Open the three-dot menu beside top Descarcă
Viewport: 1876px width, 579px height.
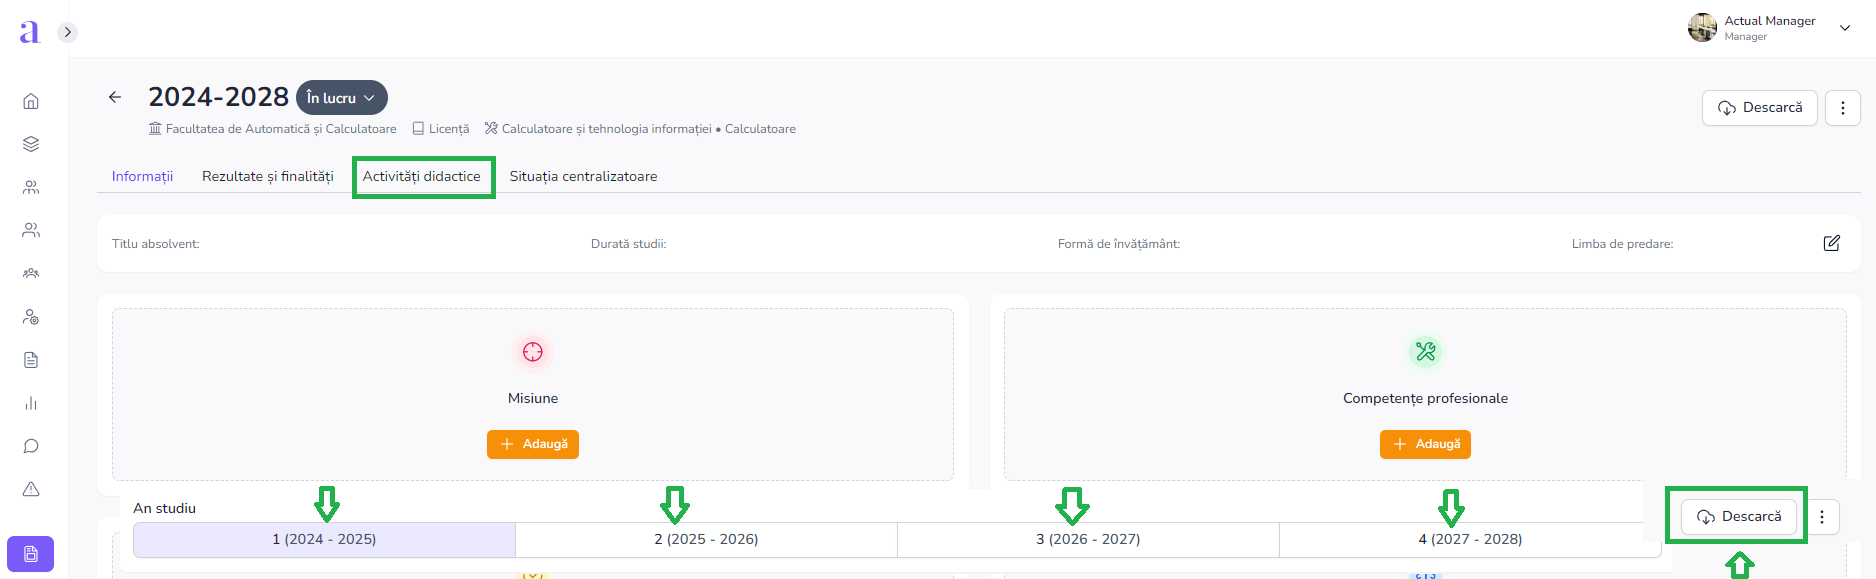pyautogui.click(x=1842, y=108)
